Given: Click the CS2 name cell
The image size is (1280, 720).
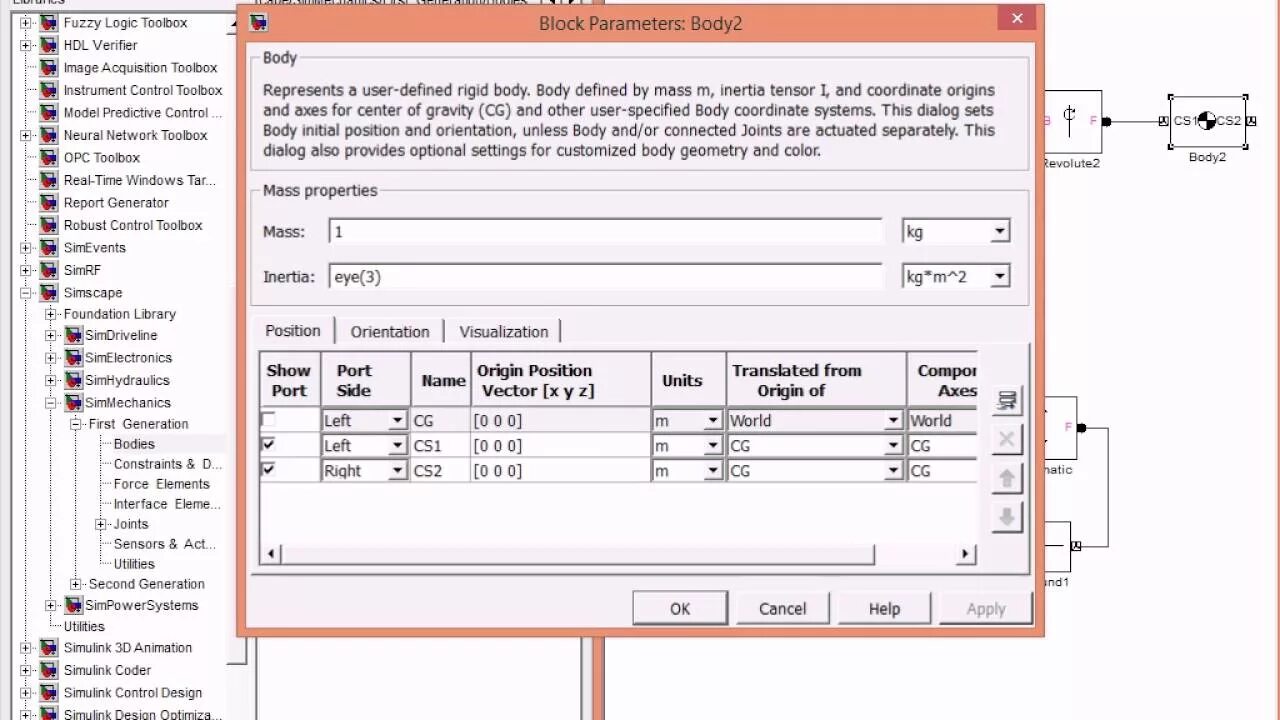Looking at the screenshot, I should click(x=440, y=471).
